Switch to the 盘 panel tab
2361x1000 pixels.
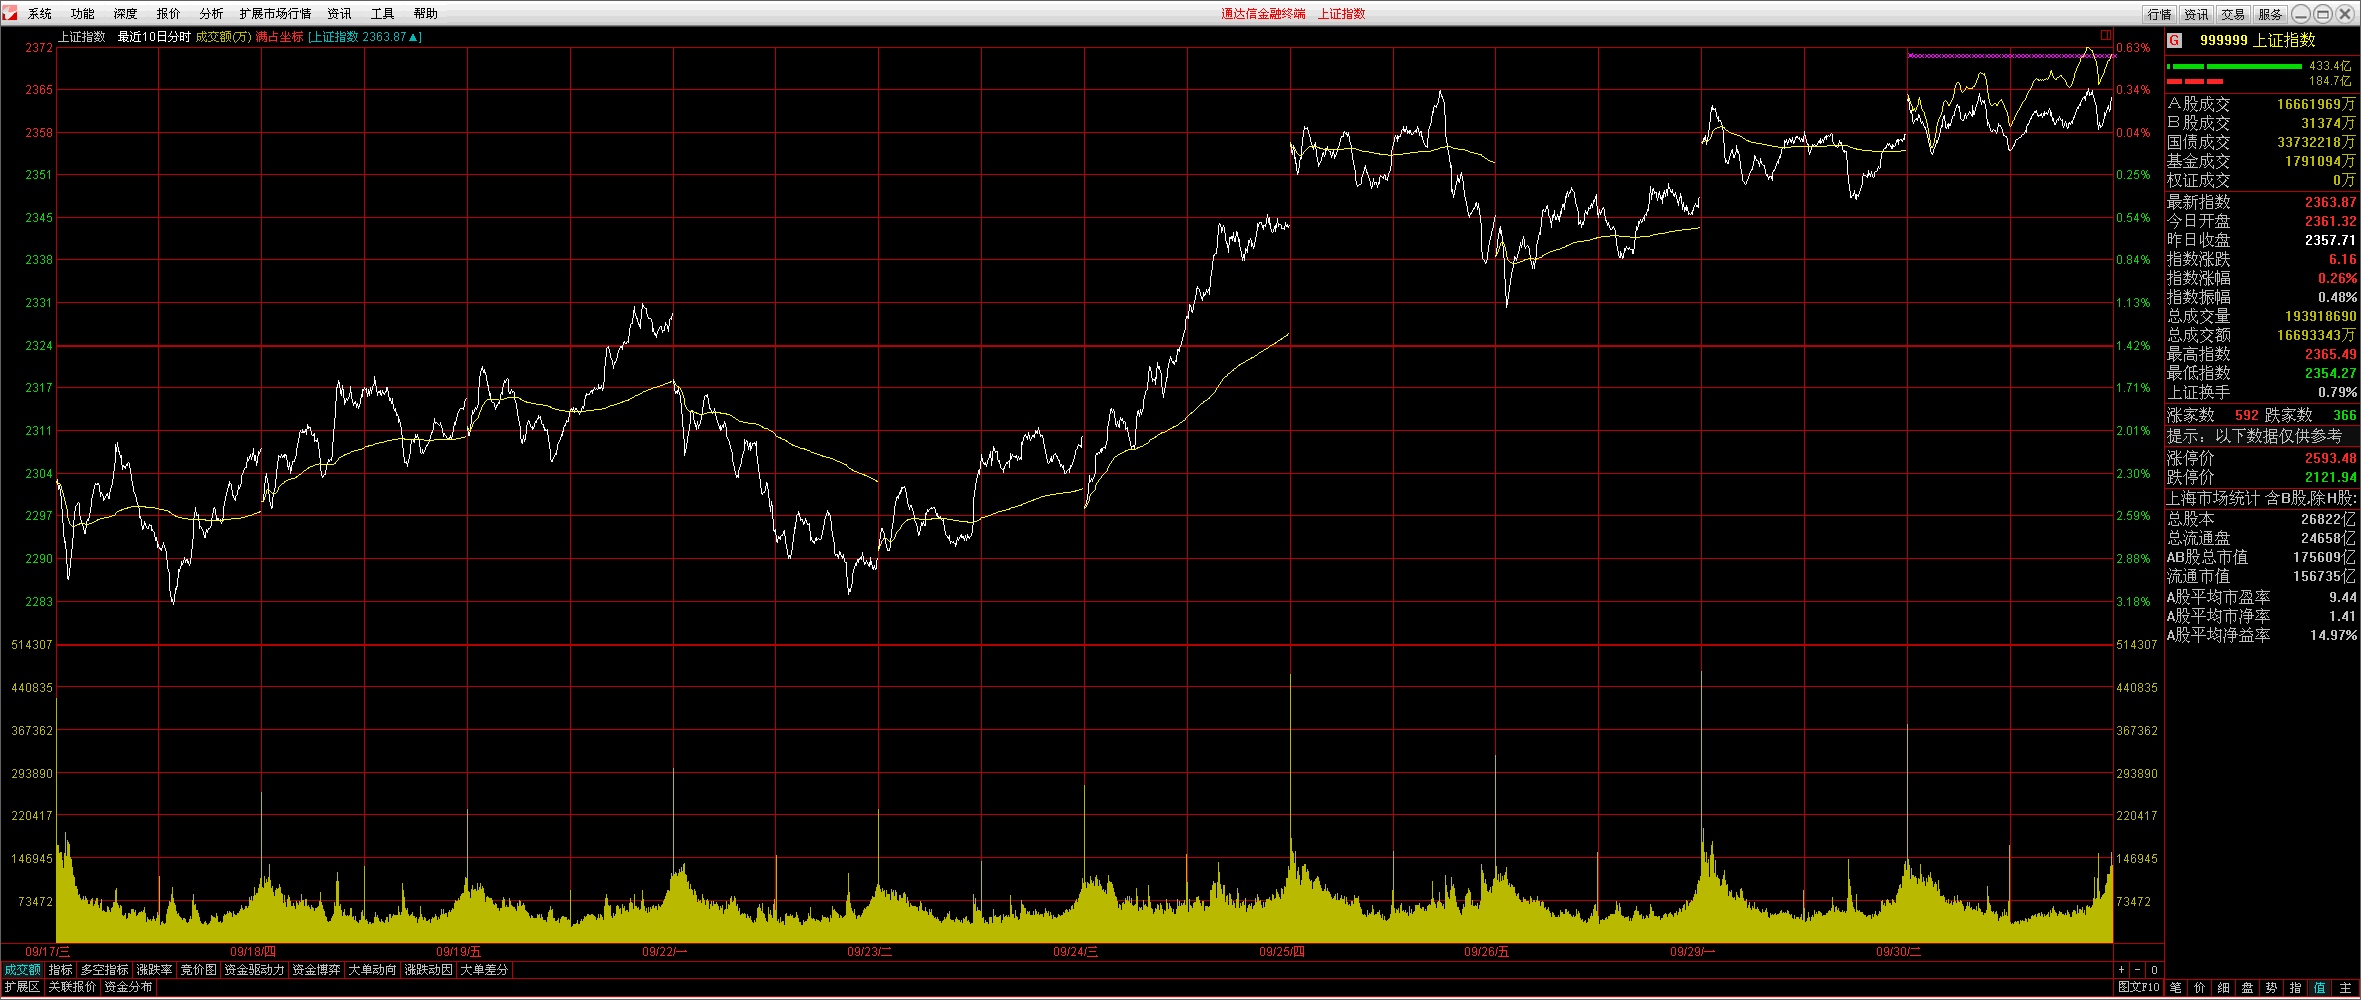[2248, 987]
